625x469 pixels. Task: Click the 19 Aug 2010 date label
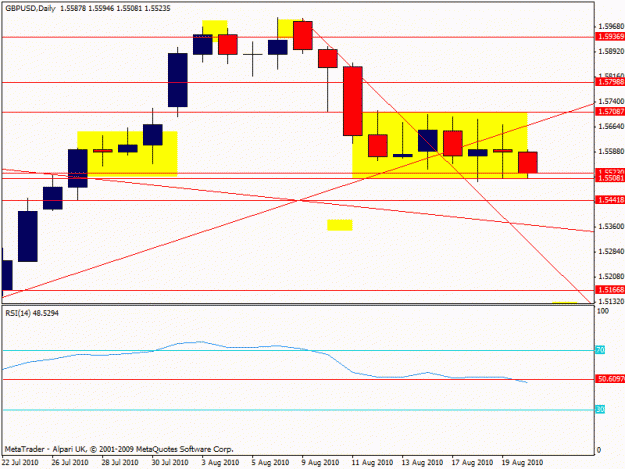coord(522,462)
